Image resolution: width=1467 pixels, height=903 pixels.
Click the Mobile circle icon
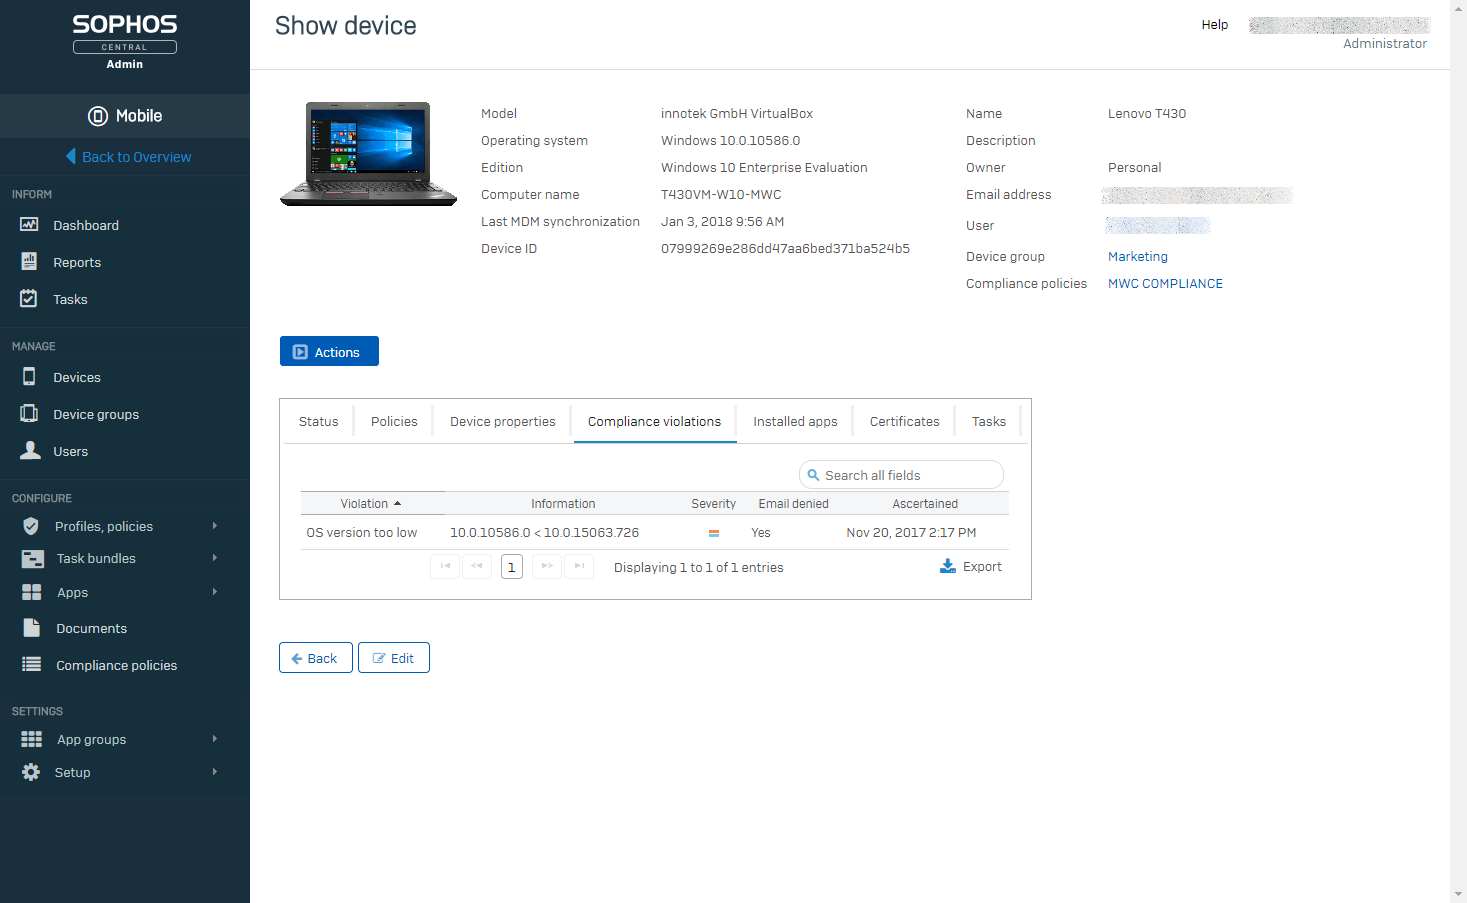[98, 116]
